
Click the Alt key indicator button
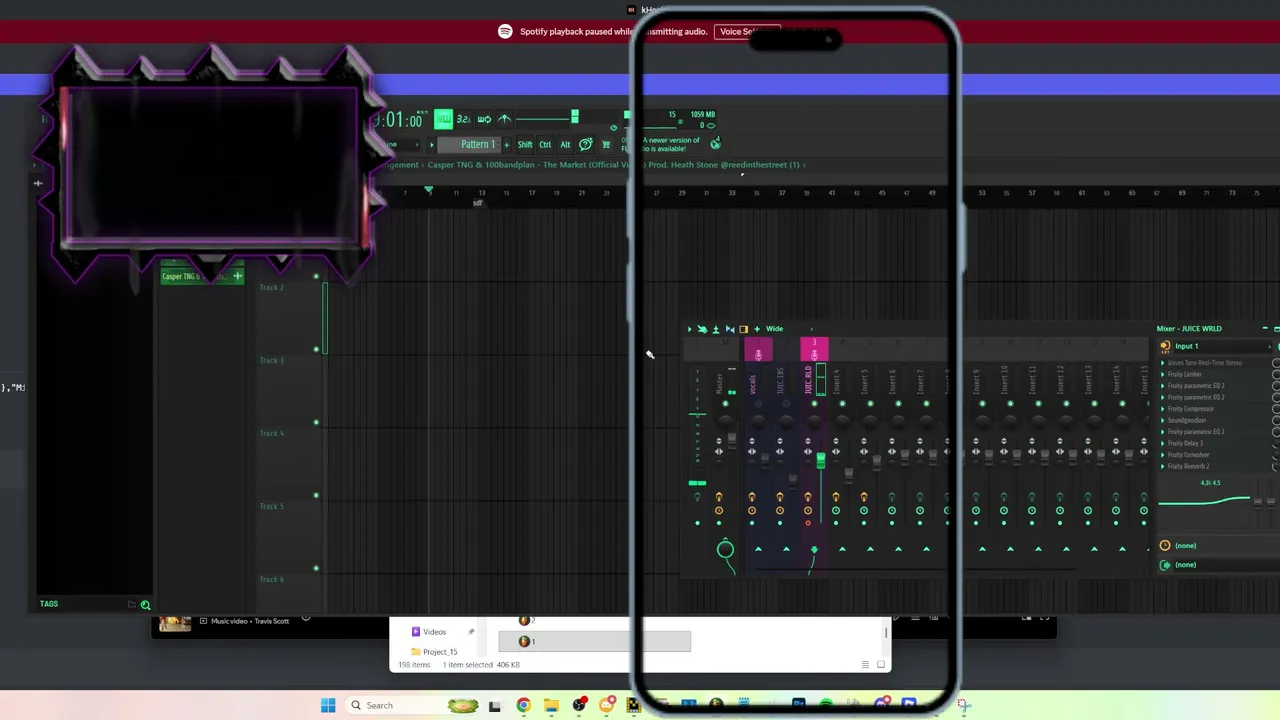point(565,144)
